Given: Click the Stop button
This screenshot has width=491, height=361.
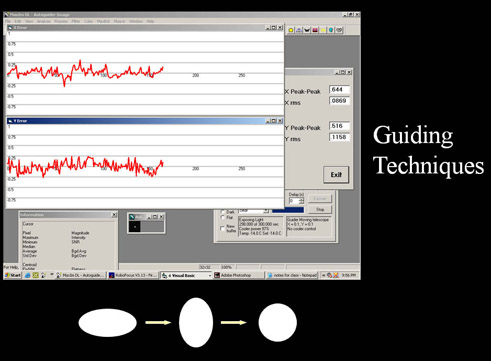Looking at the screenshot, I should tap(320, 209).
